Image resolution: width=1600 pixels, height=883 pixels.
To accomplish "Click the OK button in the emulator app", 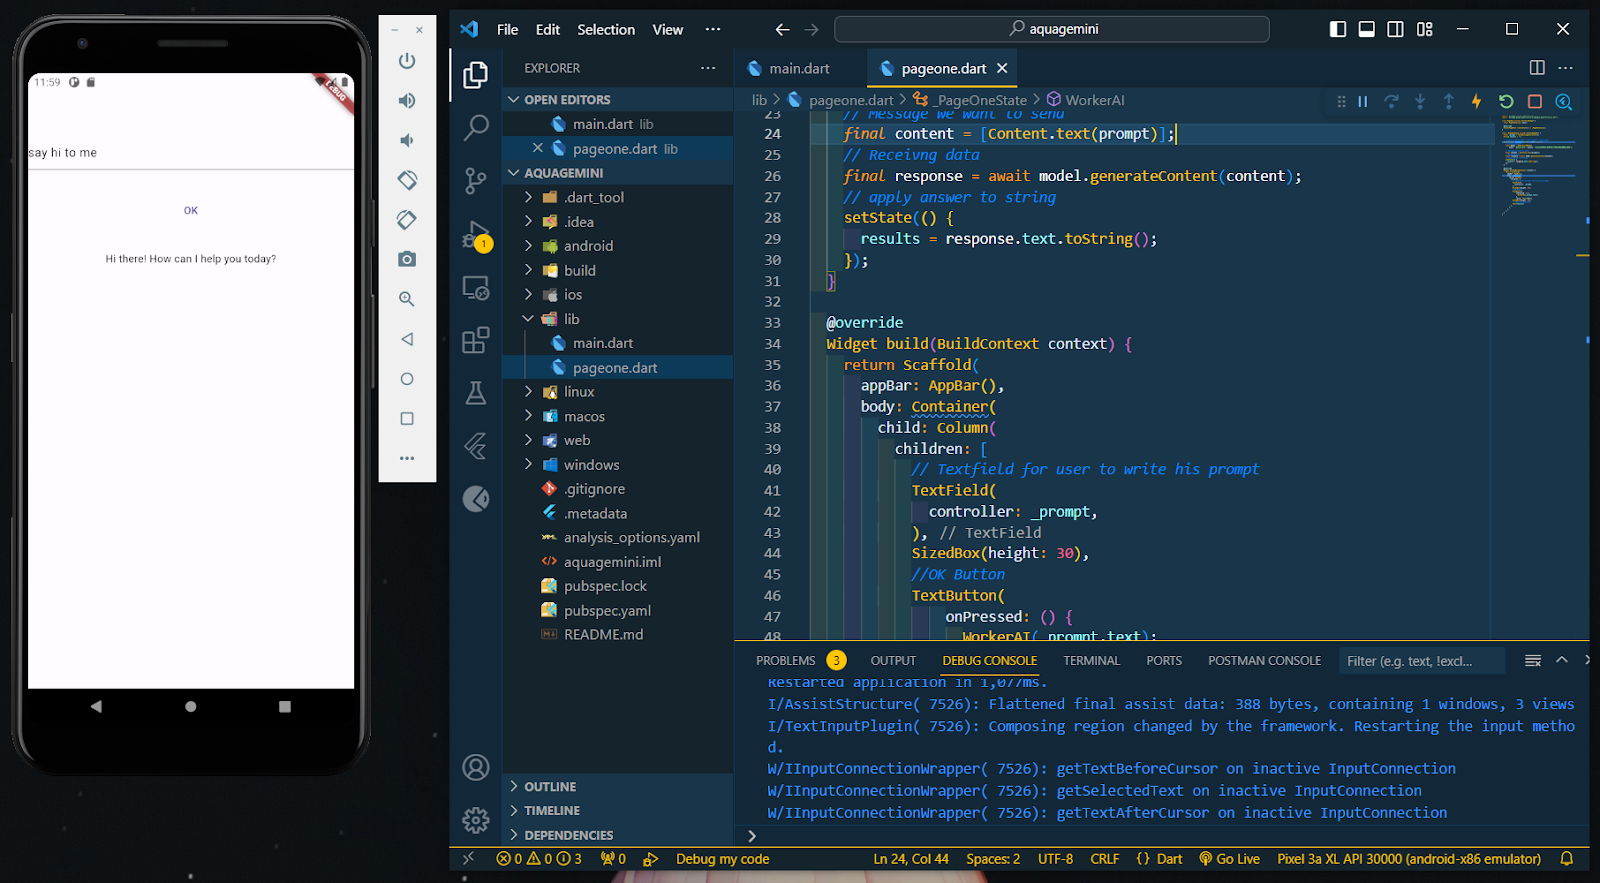I will [191, 210].
